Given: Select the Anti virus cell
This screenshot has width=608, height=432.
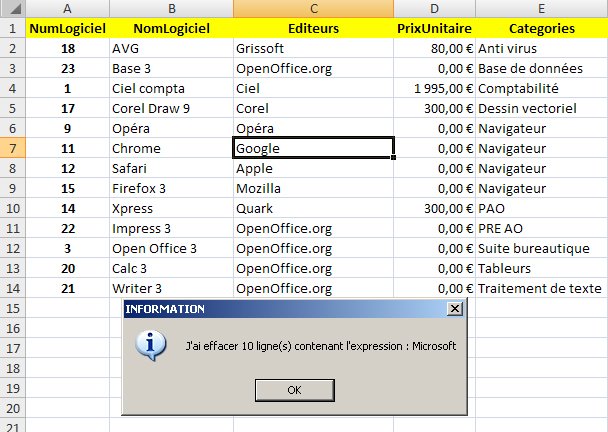Looking at the screenshot, I should [542, 48].
